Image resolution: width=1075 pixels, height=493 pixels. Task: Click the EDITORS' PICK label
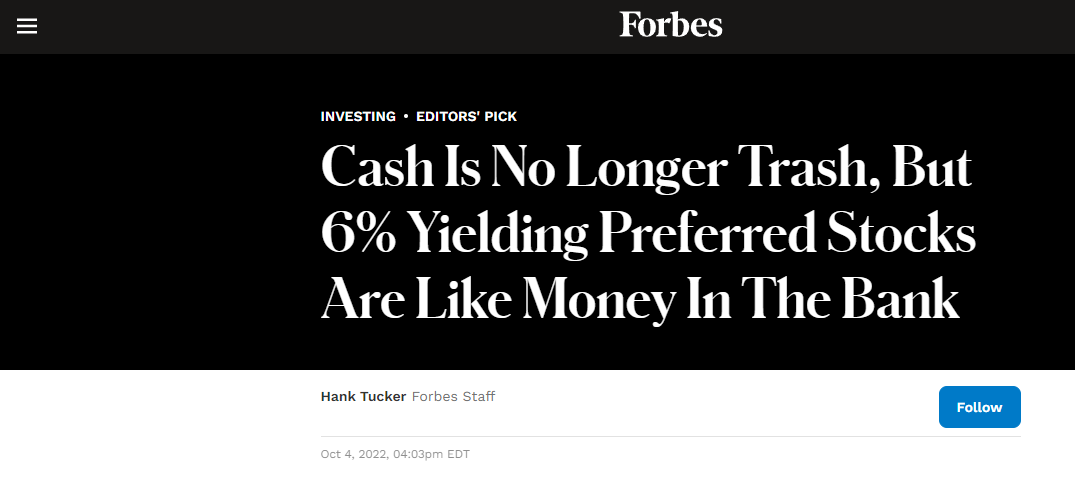[x=466, y=116]
